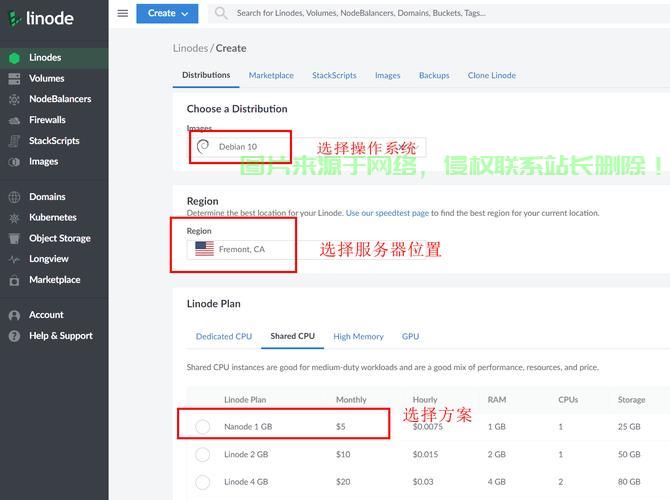Click the CPUs column header
Screen dimensions: 670x500
pos(568,400)
